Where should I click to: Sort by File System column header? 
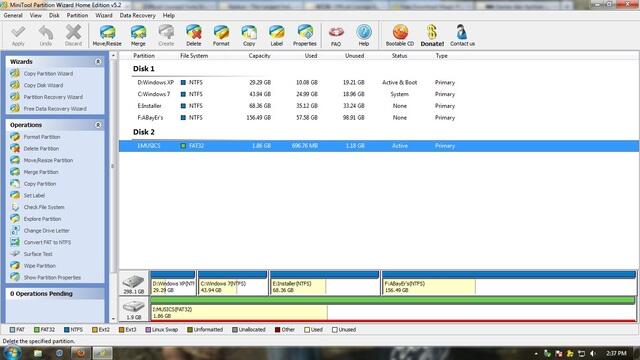point(194,56)
